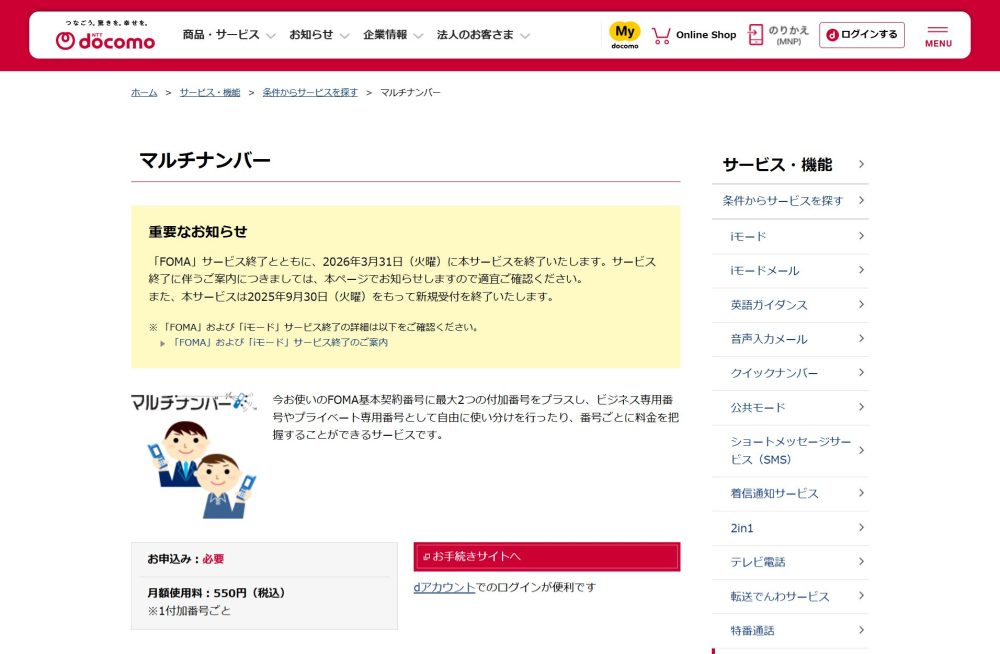Click the arrow next to 2in1
Image resolution: width=1000 pixels, height=654 pixels.
(861, 527)
